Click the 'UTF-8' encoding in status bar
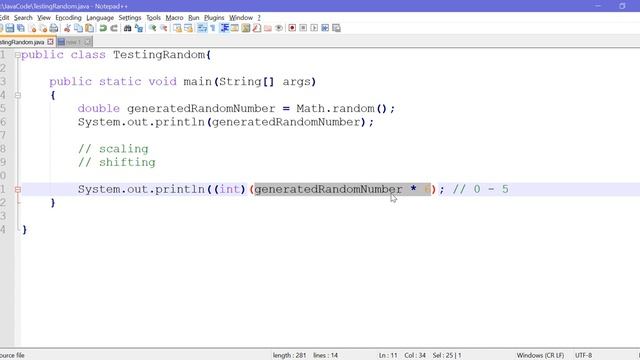 click(x=583, y=356)
